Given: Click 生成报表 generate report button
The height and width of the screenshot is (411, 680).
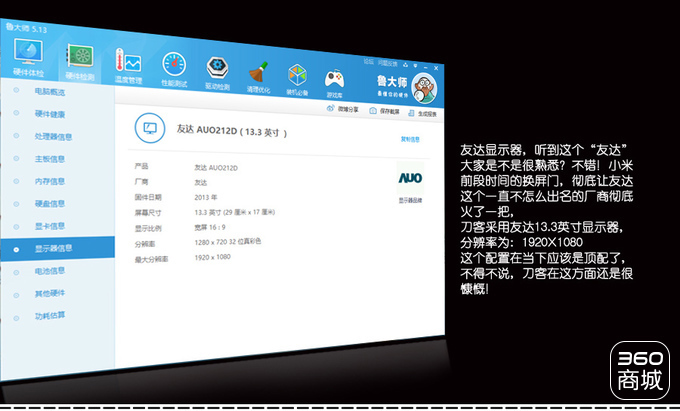Looking at the screenshot, I should coord(422,113).
